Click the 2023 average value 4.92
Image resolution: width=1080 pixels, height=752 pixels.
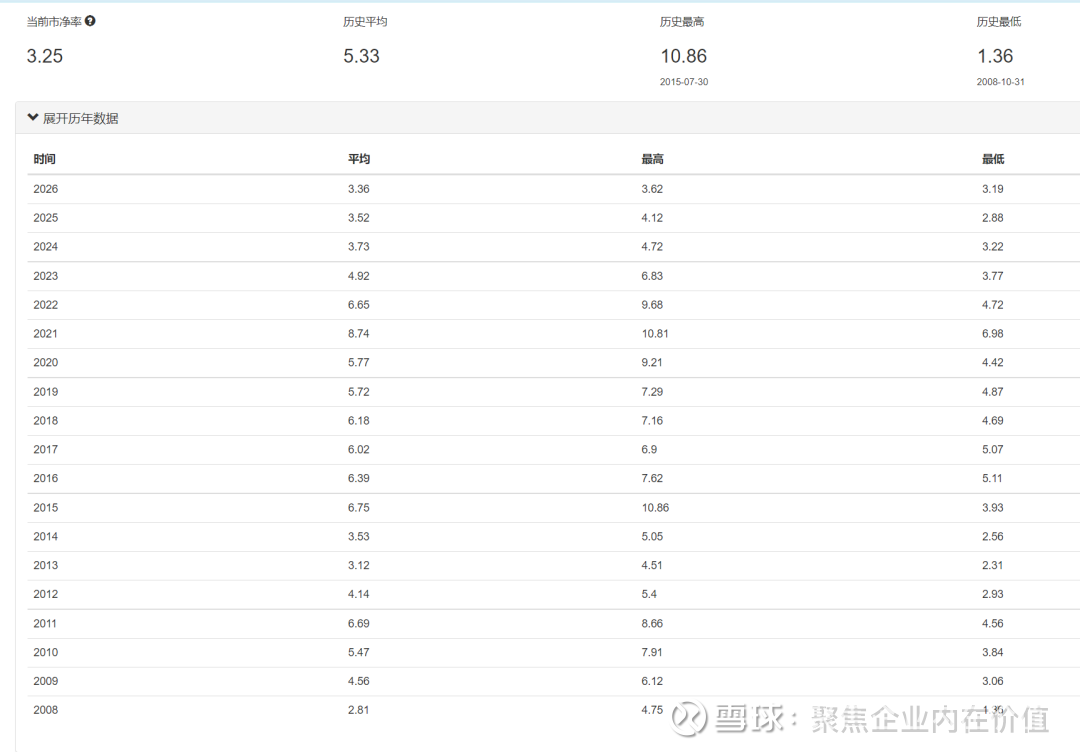point(359,276)
